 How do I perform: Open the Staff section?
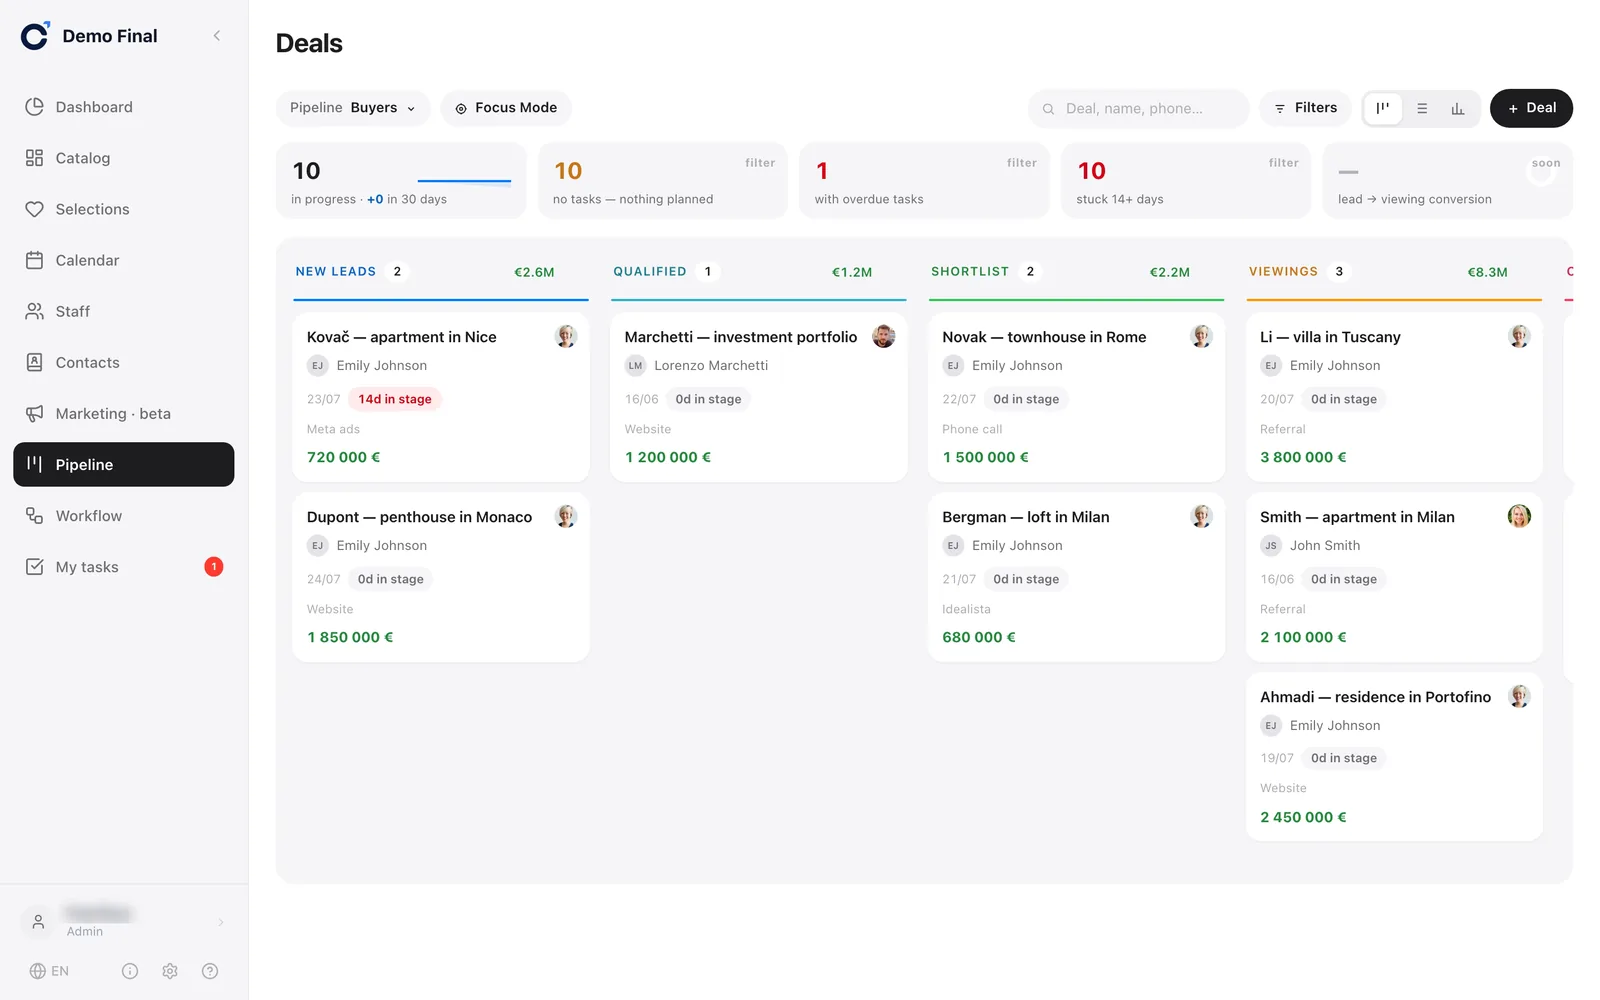tap(123, 311)
